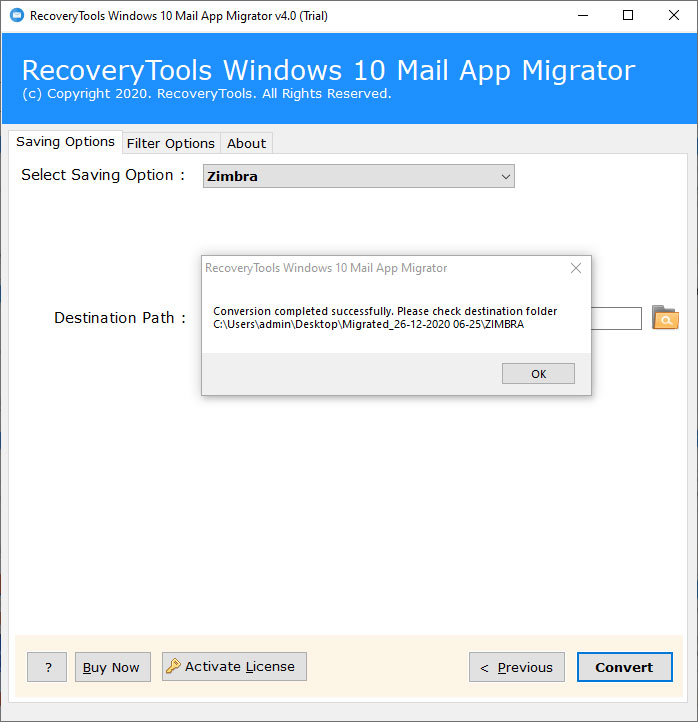Click the Buy Now button
The width and height of the screenshot is (698, 722).
[x=113, y=667]
